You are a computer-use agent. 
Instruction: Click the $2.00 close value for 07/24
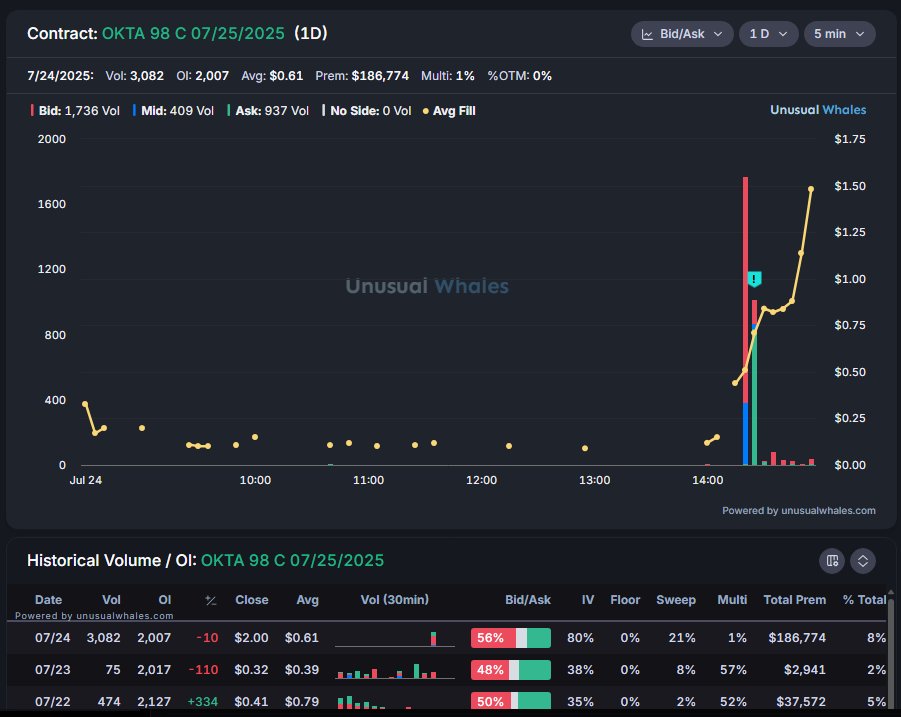(251, 638)
